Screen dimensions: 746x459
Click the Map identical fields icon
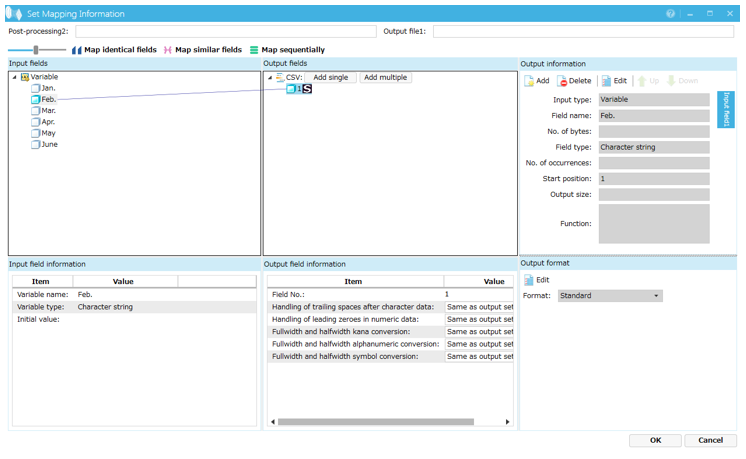click(x=77, y=50)
